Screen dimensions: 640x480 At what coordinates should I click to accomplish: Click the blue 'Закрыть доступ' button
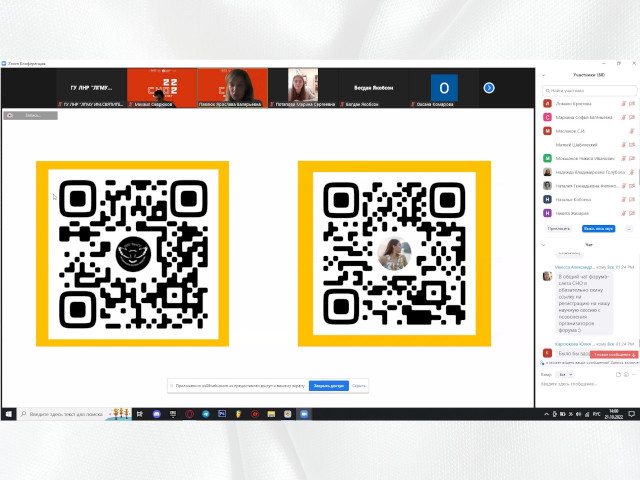click(x=329, y=386)
